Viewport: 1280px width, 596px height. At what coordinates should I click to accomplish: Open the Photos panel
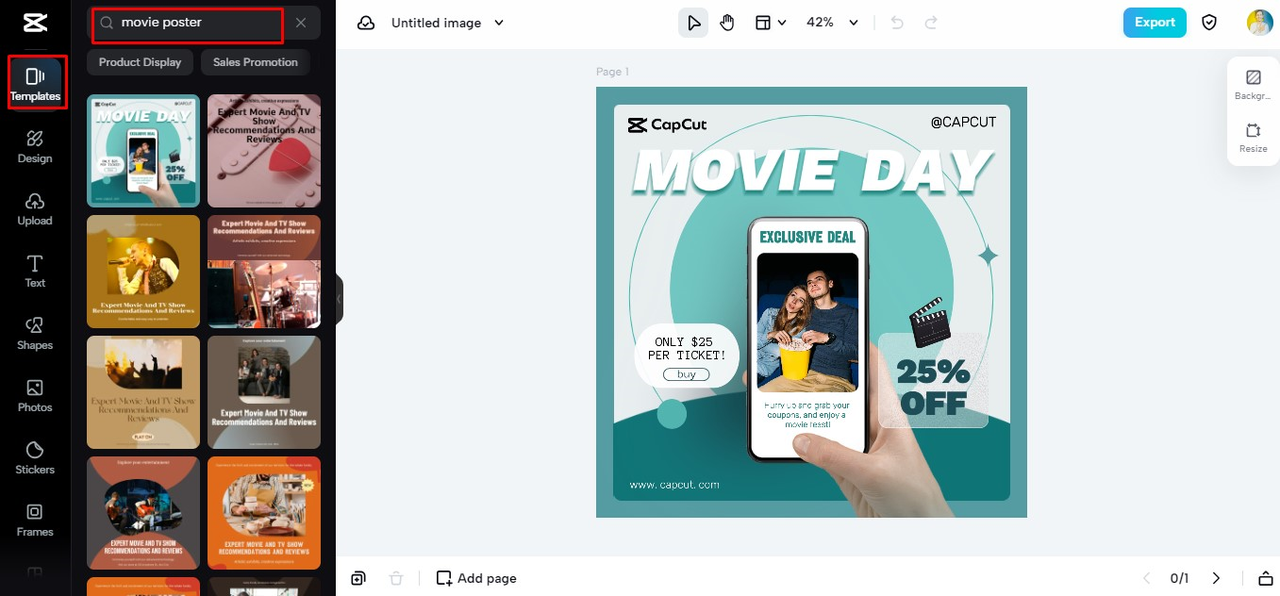point(35,395)
